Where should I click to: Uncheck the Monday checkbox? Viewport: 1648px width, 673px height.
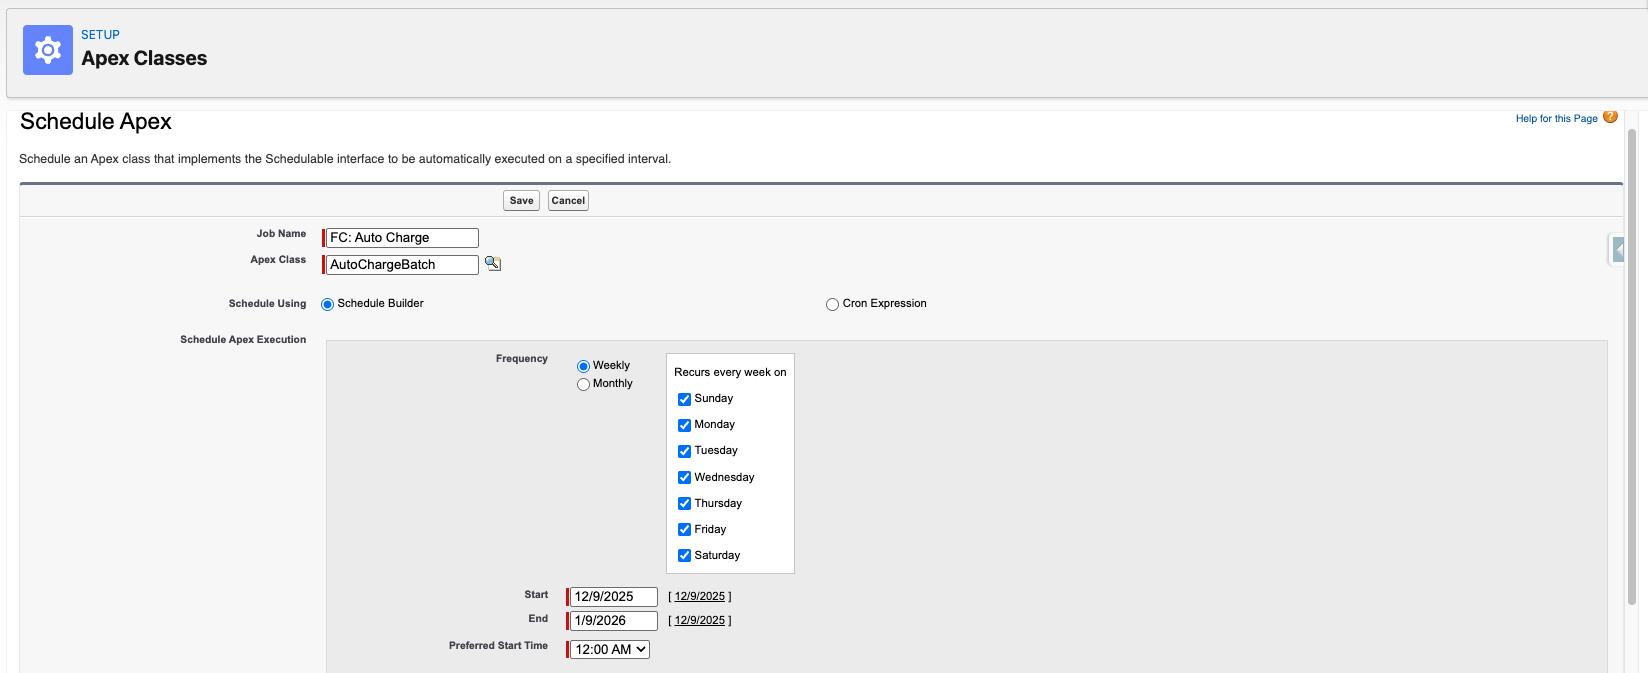pyautogui.click(x=685, y=425)
